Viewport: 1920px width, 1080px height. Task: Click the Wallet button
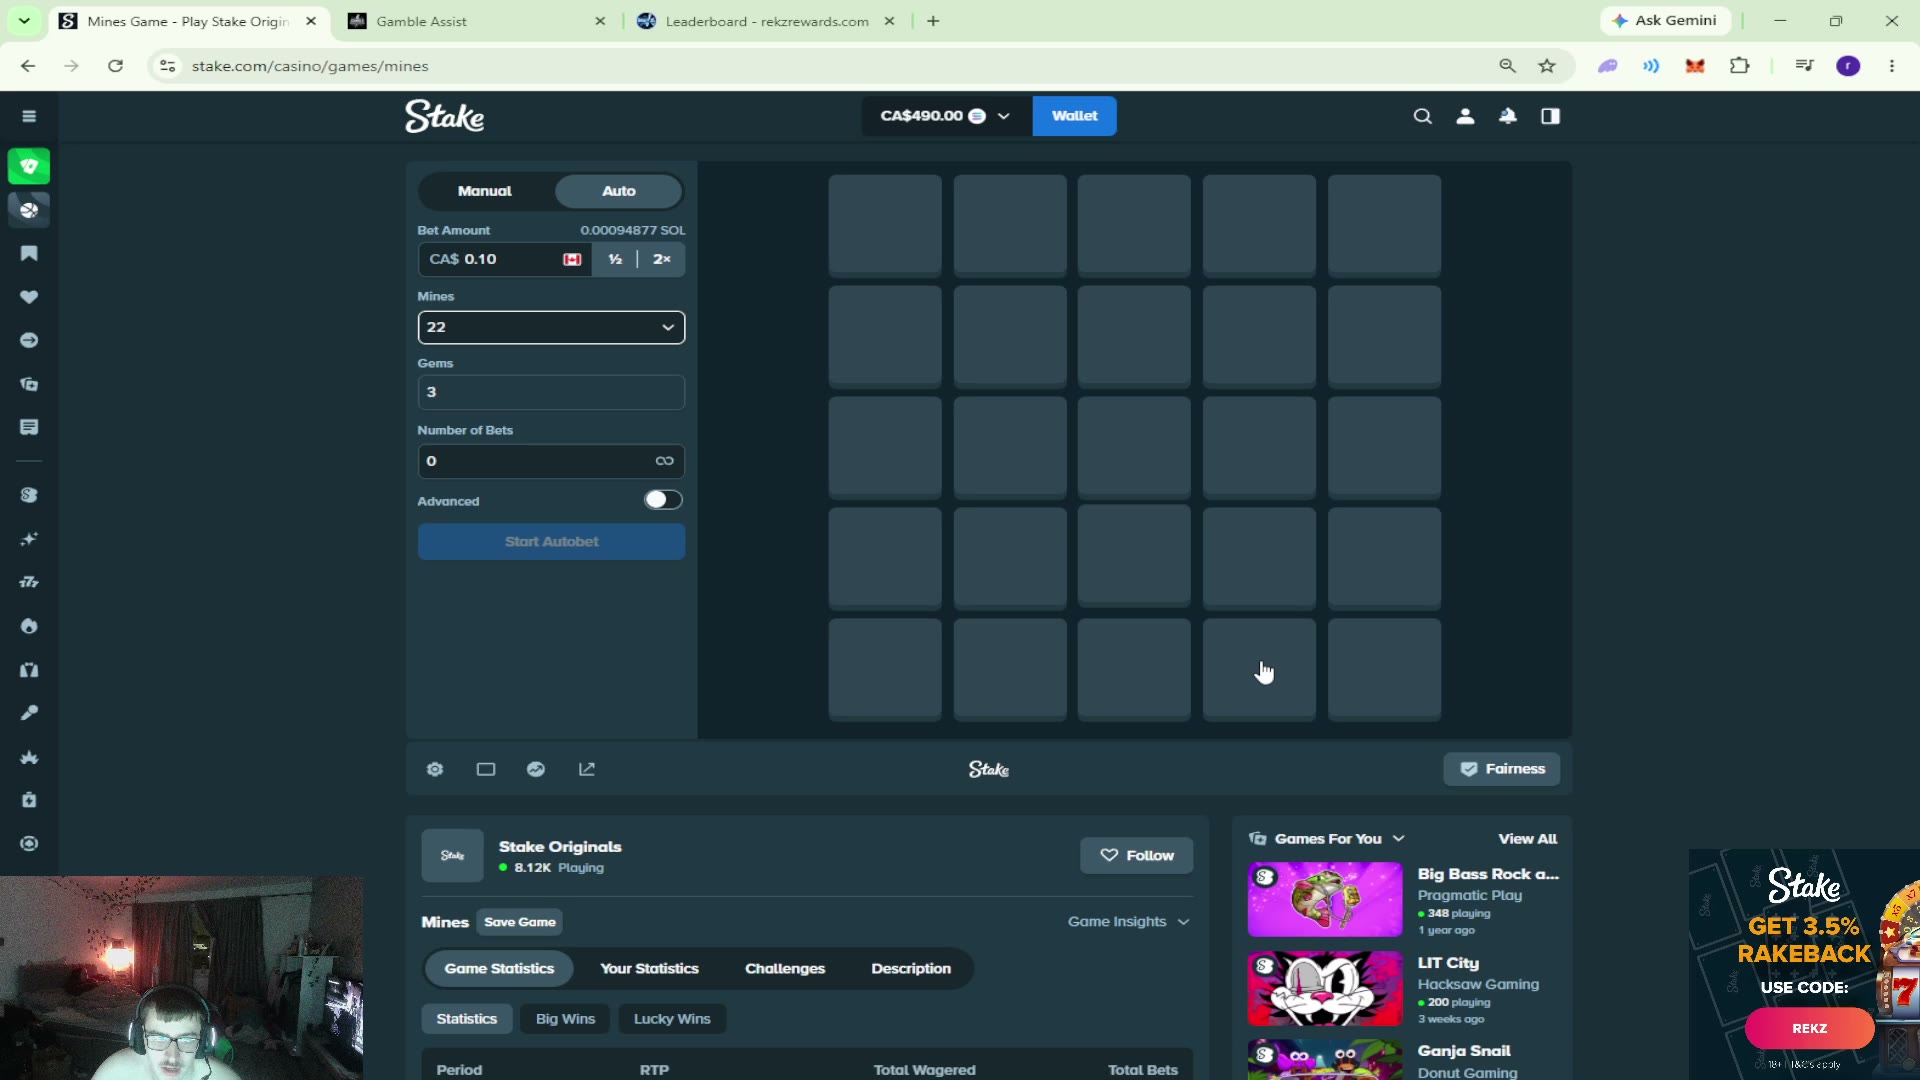tap(1074, 116)
